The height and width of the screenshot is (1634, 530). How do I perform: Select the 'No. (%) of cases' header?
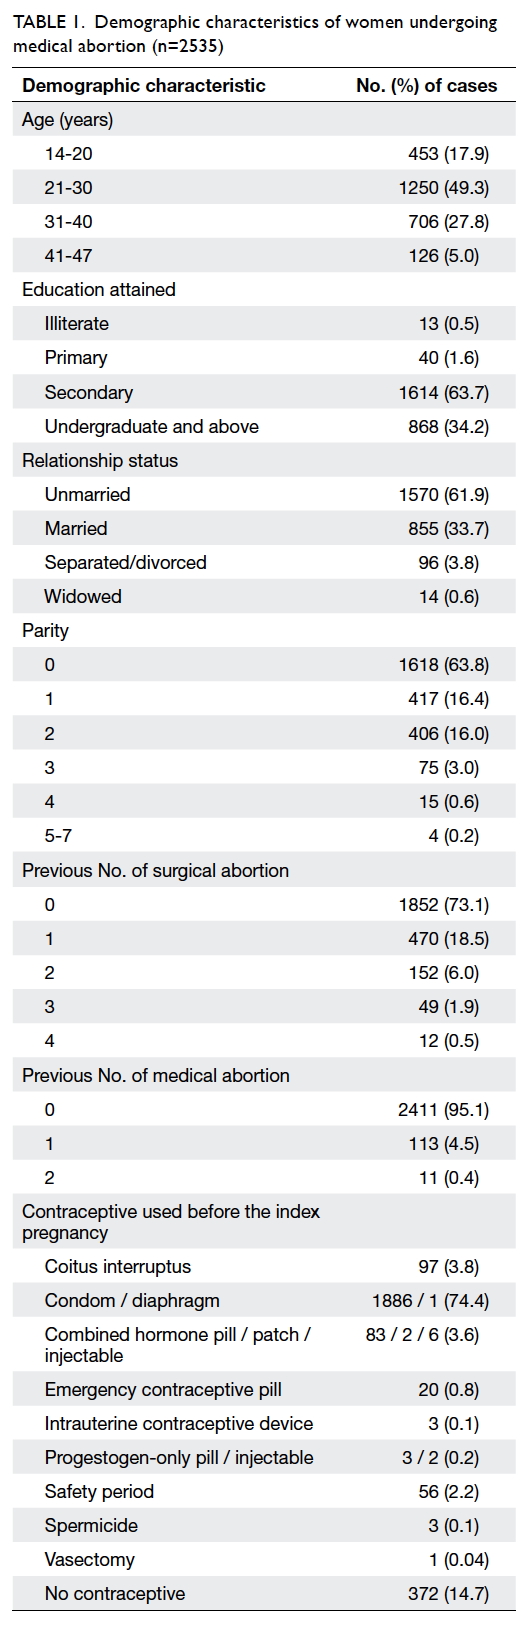(x=427, y=86)
